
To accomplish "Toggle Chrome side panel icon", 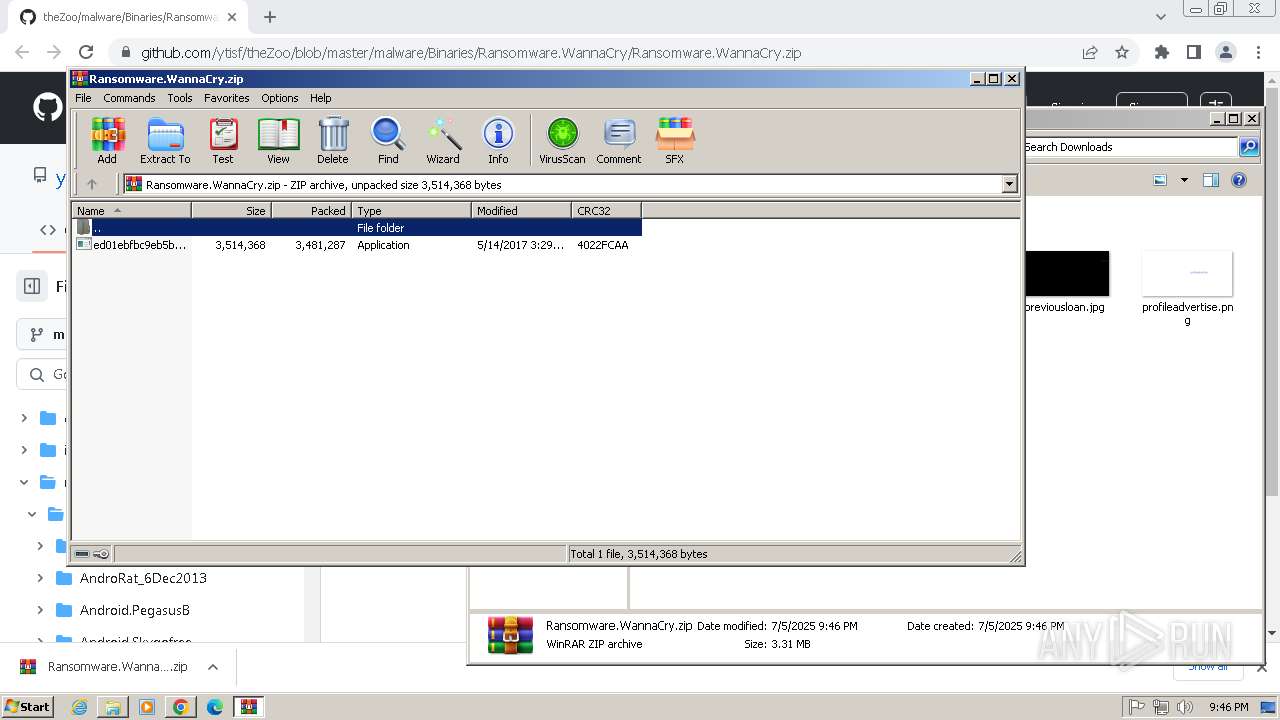I will tap(1194, 53).
